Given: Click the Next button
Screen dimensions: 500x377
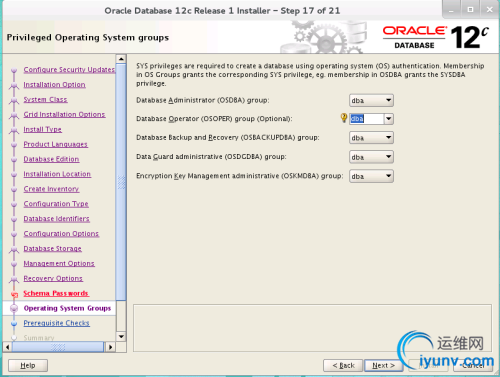Looking at the screenshot, I should coord(383,365).
